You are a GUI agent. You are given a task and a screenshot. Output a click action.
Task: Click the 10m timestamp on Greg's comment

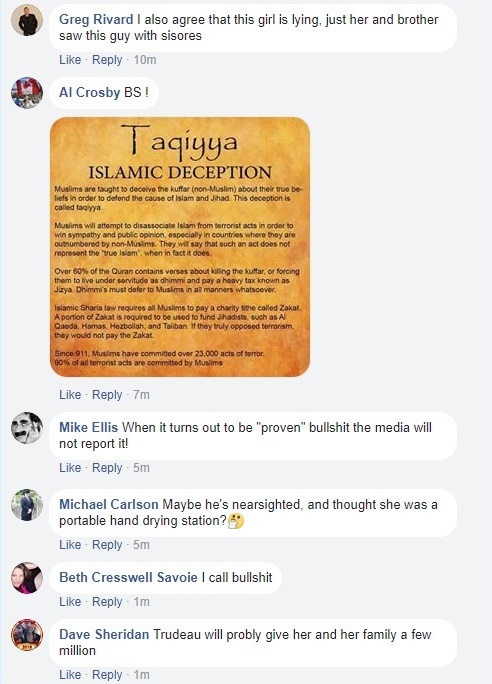click(145, 60)
